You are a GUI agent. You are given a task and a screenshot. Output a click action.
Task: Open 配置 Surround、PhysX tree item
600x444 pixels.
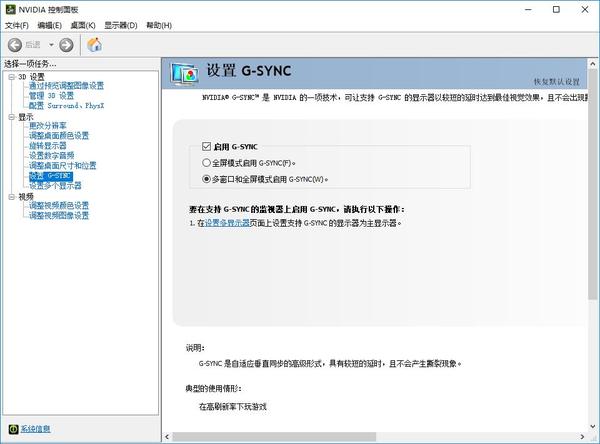pos(66,105)
